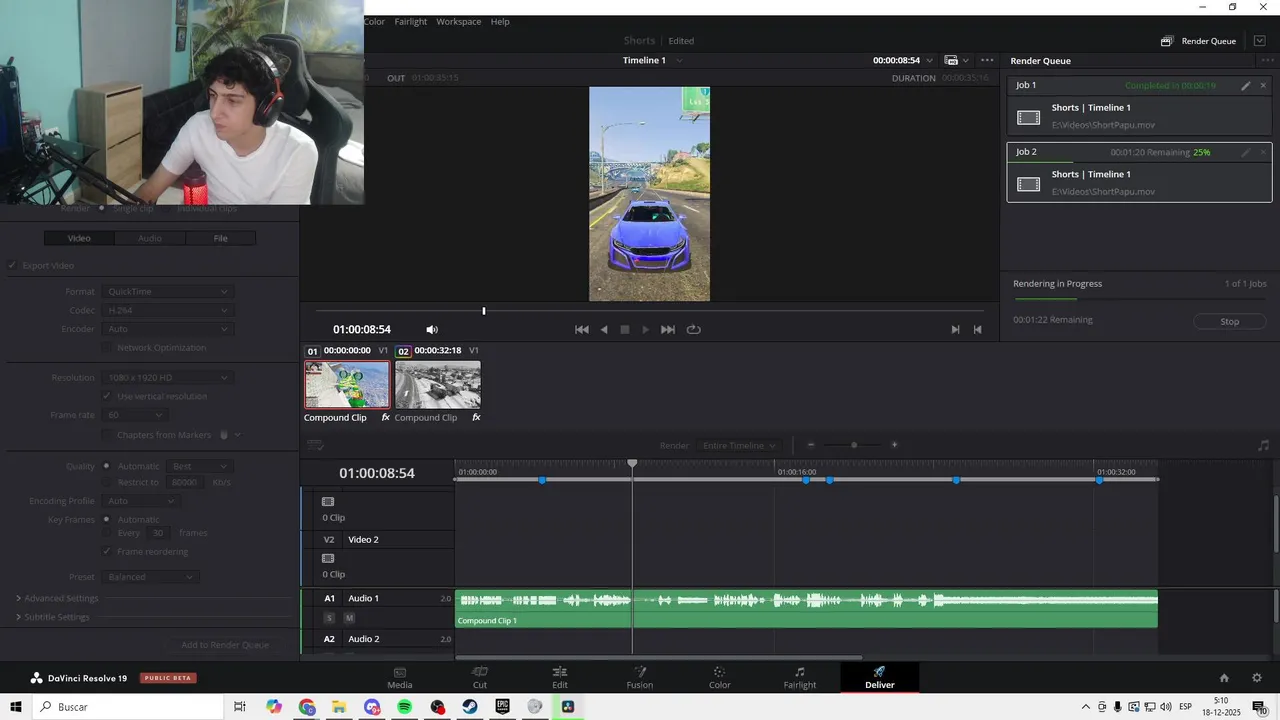Toggle Export Video checkbox

click(13, 265)
